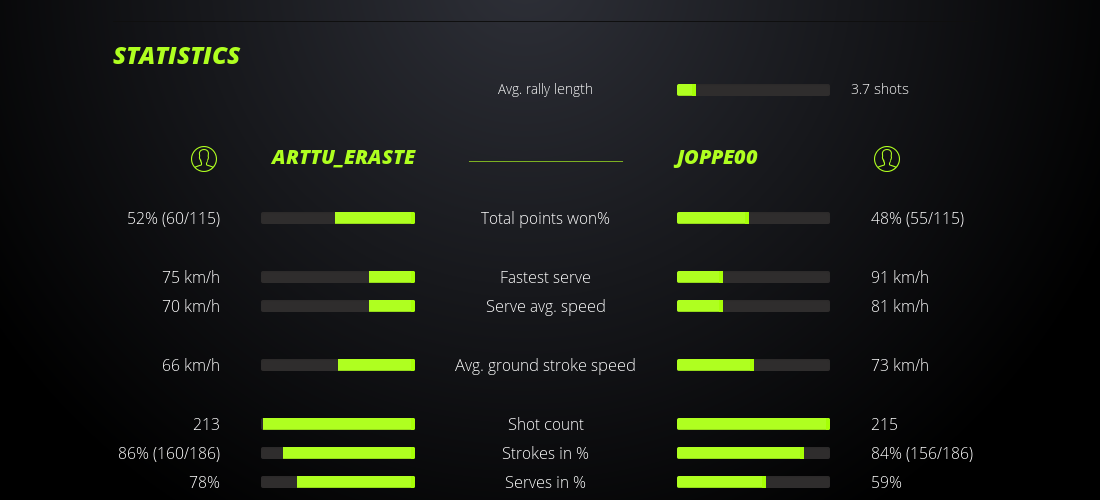This screenshot has height=500, width=1100.
Task: Click JOPPE00's Fastest serve bar
Action: [x=753, y=277]
